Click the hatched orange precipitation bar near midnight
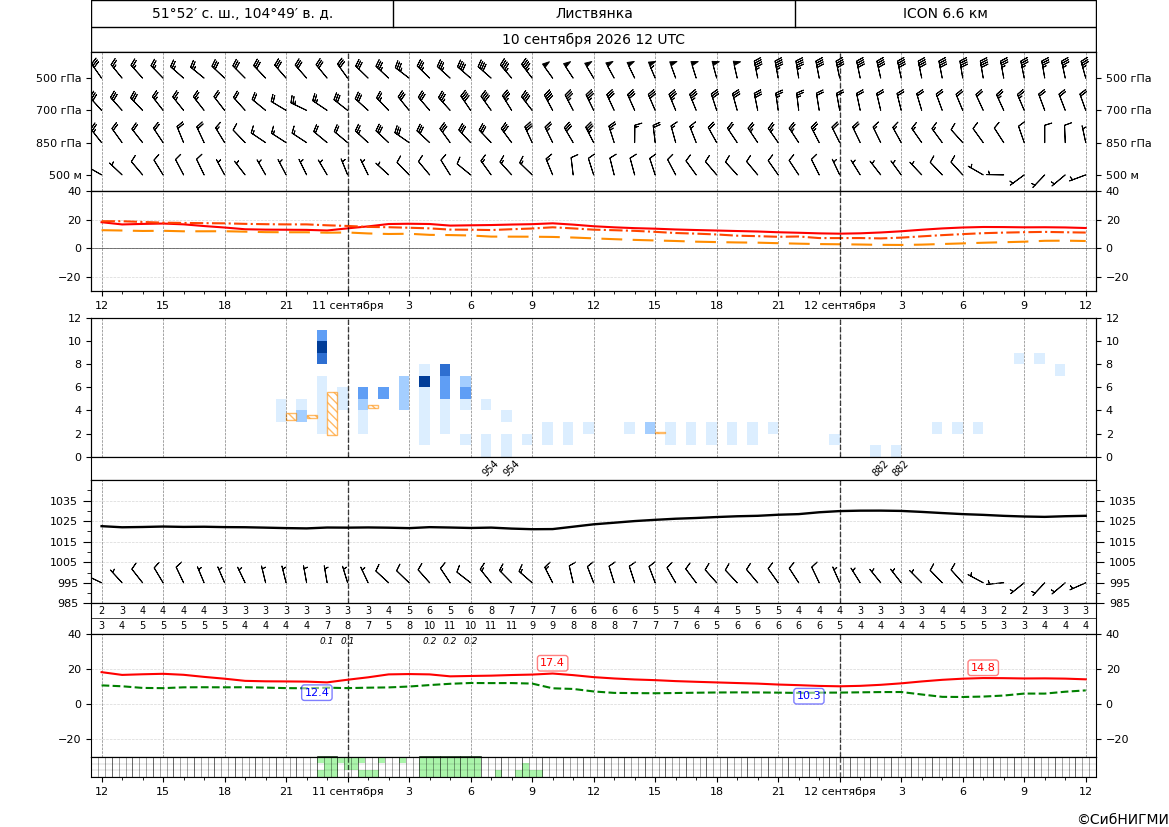1169x827 pixels. point(333,414)
